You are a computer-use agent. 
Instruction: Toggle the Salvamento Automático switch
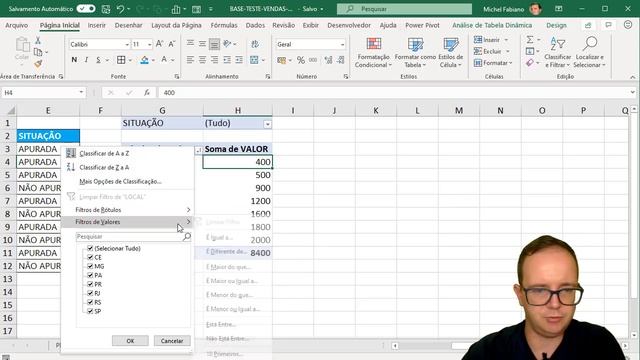coord(86,9)
